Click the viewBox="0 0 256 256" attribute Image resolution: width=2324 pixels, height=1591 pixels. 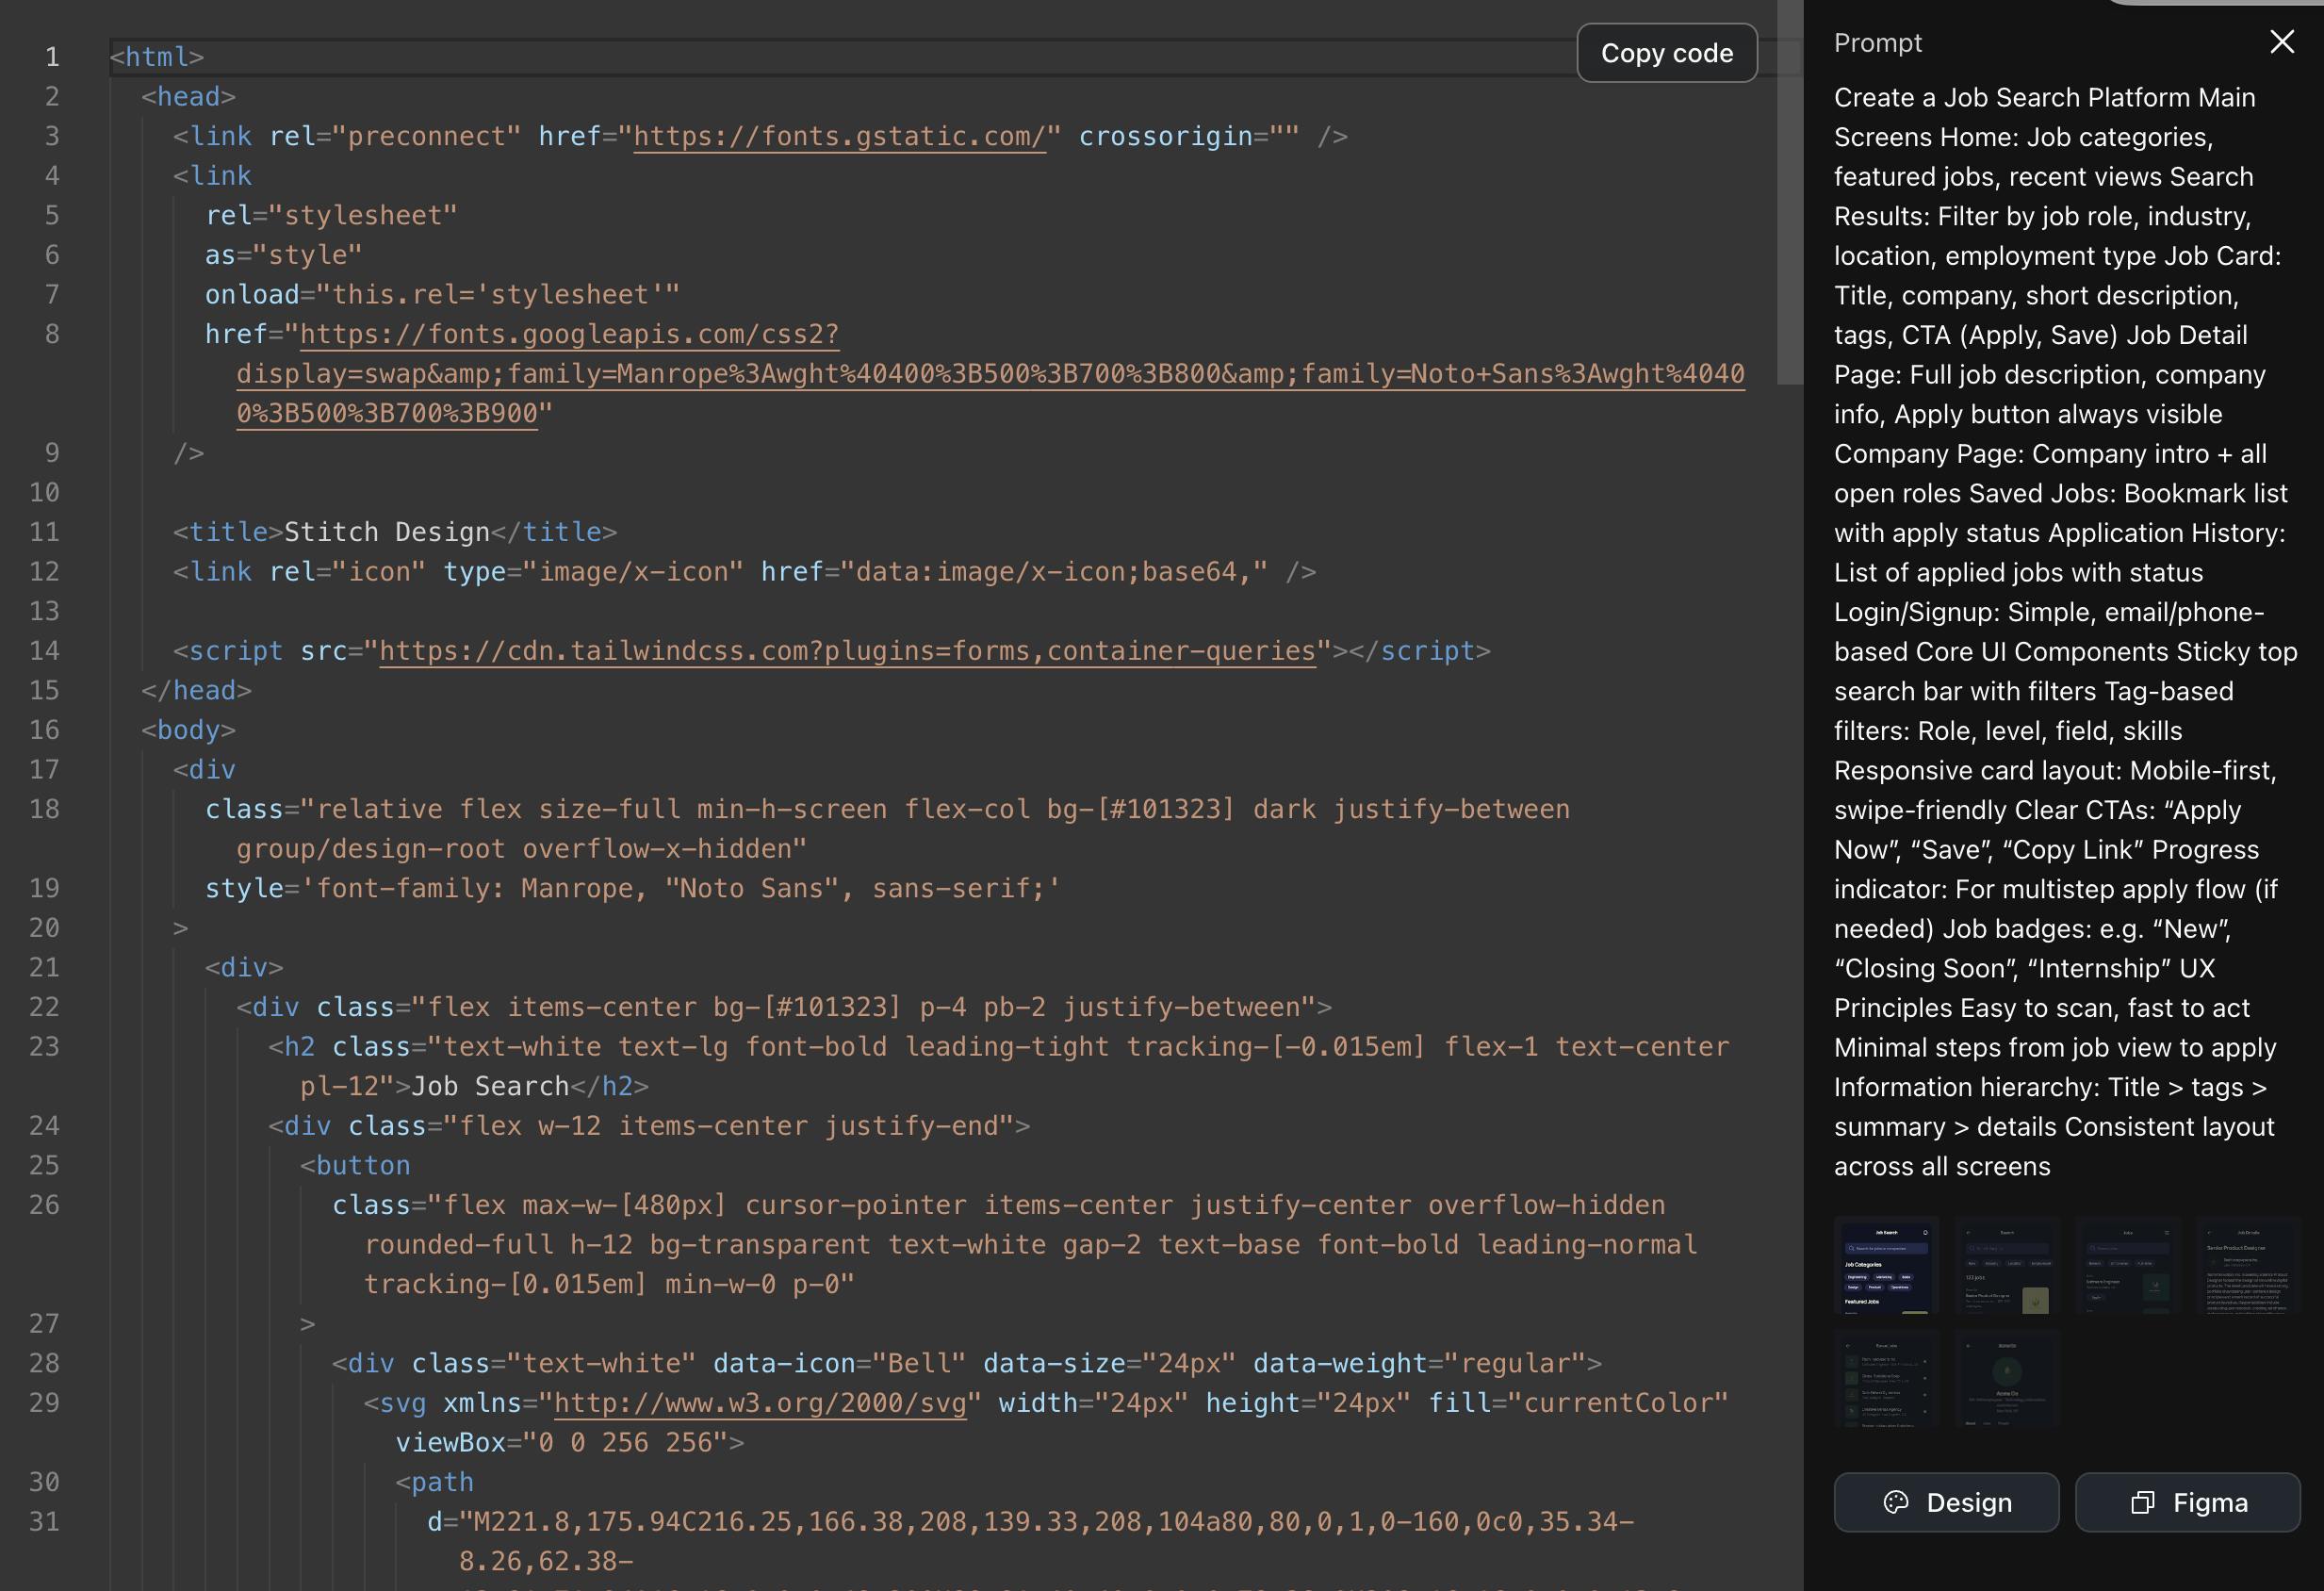click(x=562, y=1443)
